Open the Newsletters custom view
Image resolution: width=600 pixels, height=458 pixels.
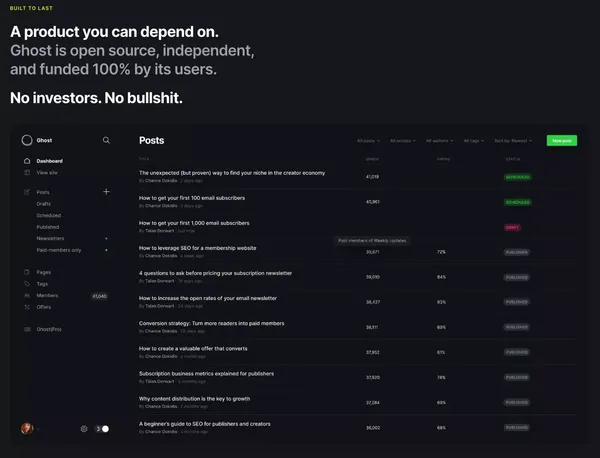pos(50,238)
